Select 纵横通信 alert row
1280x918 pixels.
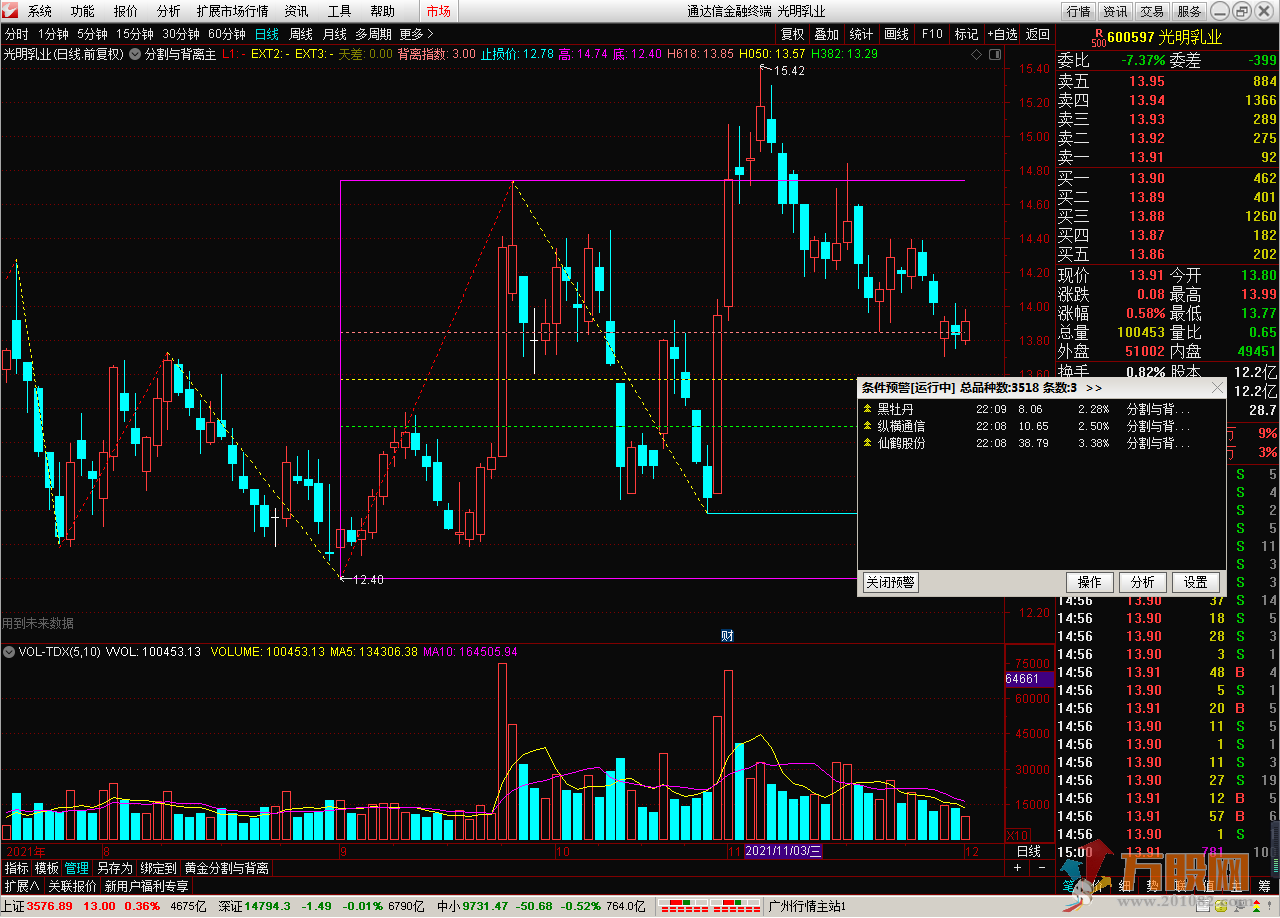coord(1040,426)
